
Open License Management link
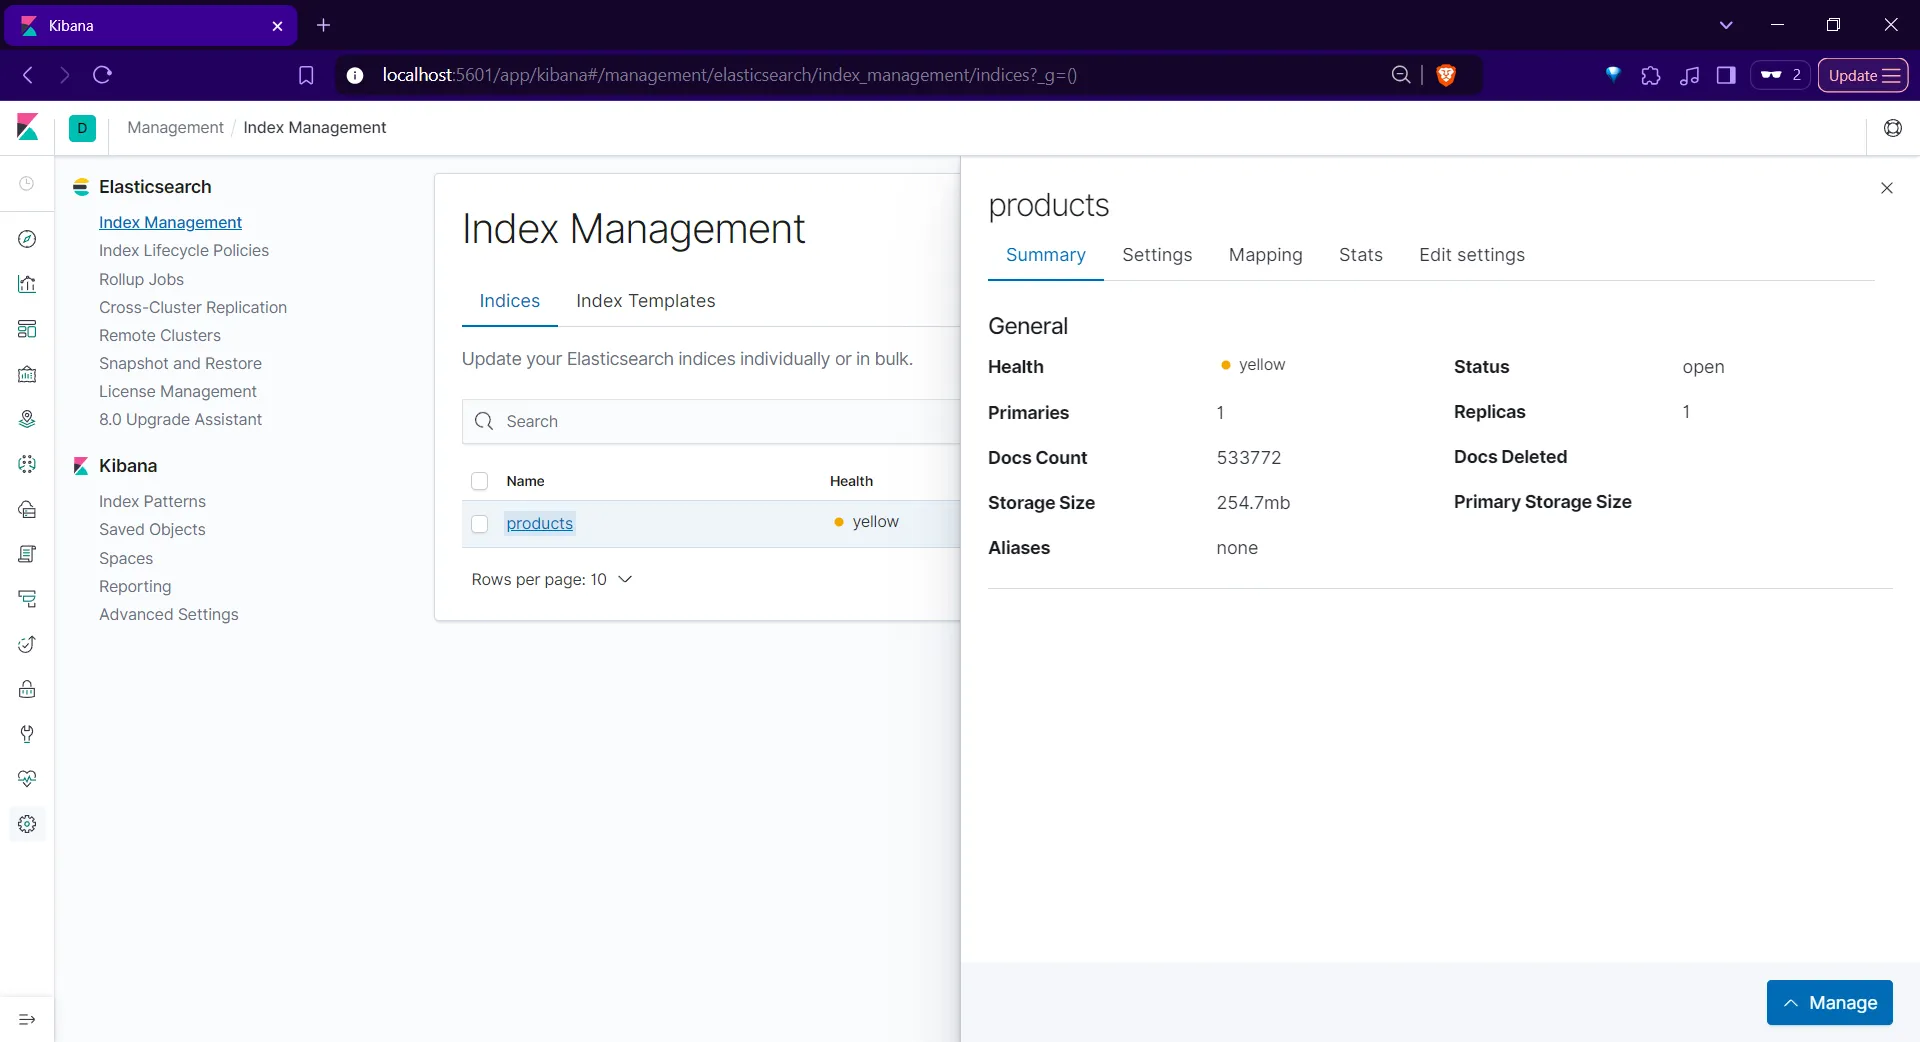tap(177, 391)
